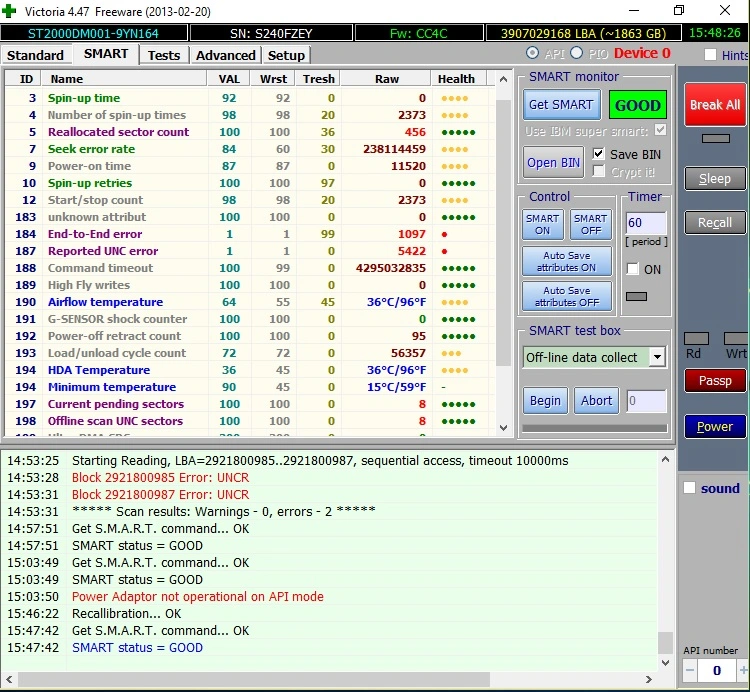
Task: Click the indicator under Break All button
Action: click(716, 139)
